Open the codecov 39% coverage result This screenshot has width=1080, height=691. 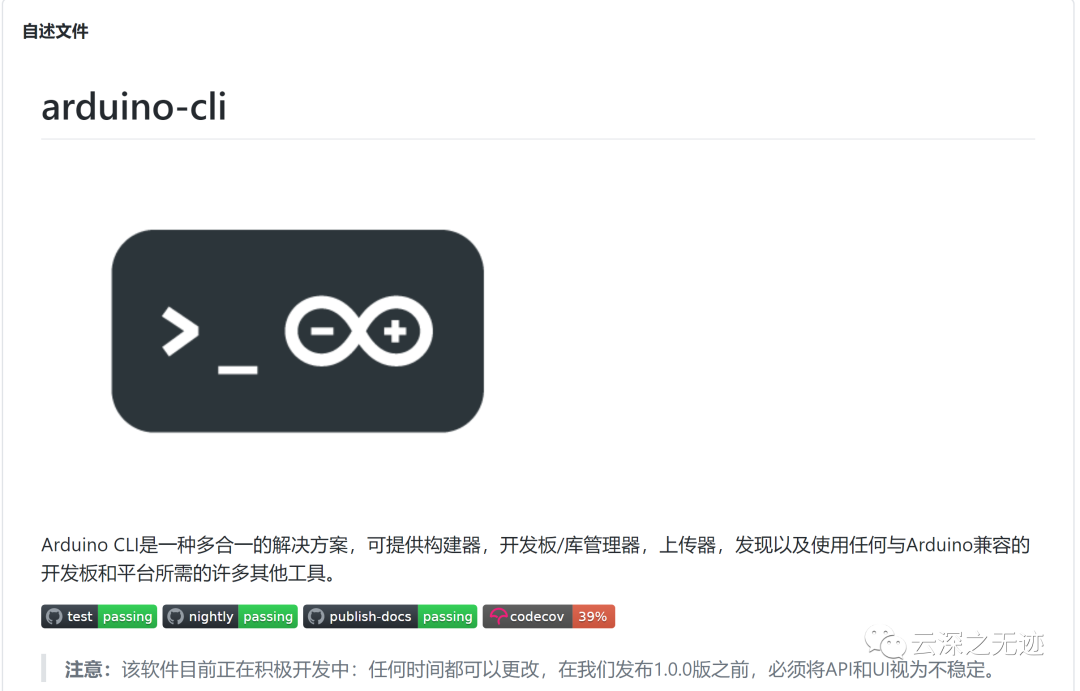click(593, 617)
